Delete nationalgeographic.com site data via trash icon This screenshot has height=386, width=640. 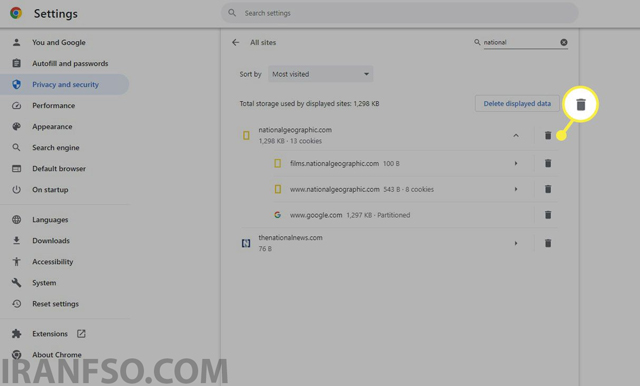tap(548, 135)
